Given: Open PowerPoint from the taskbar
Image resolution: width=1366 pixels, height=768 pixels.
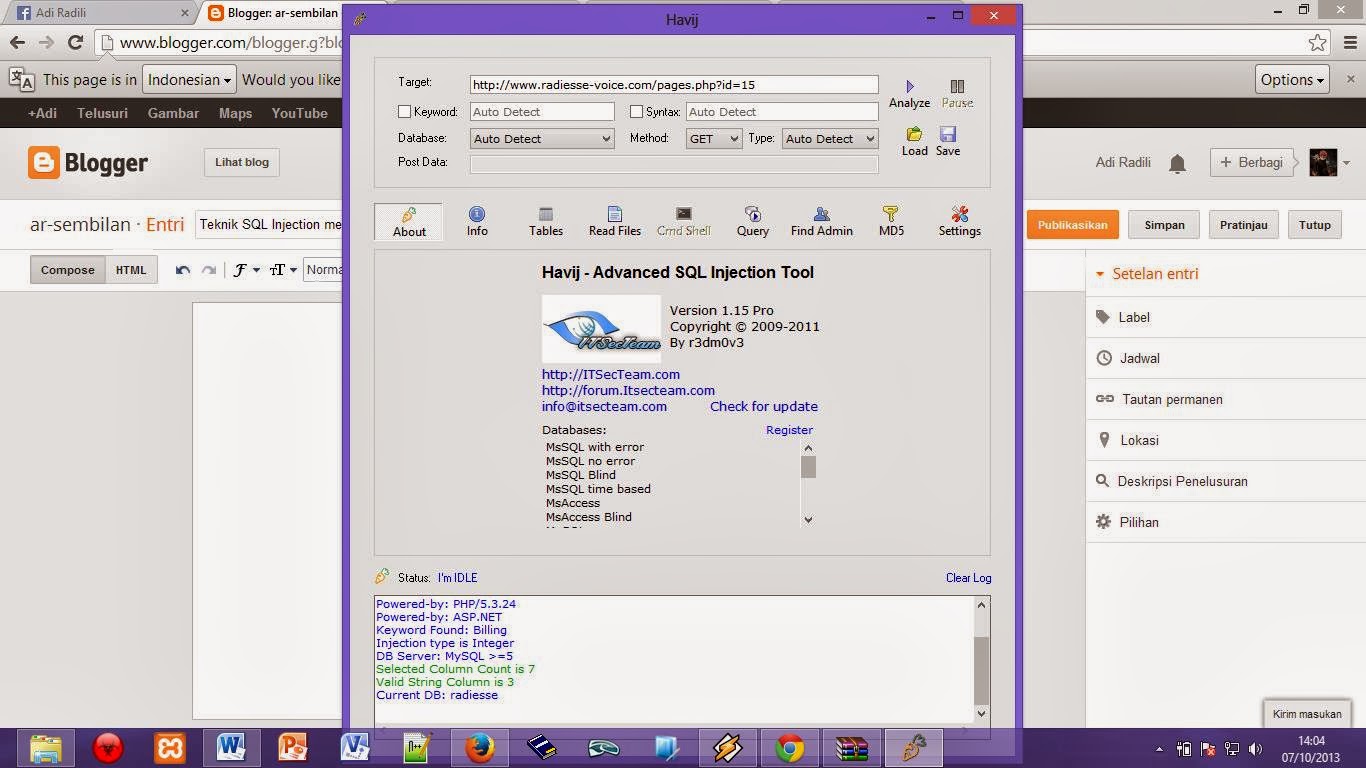Looking at the screenshot, I should (293, 747).
